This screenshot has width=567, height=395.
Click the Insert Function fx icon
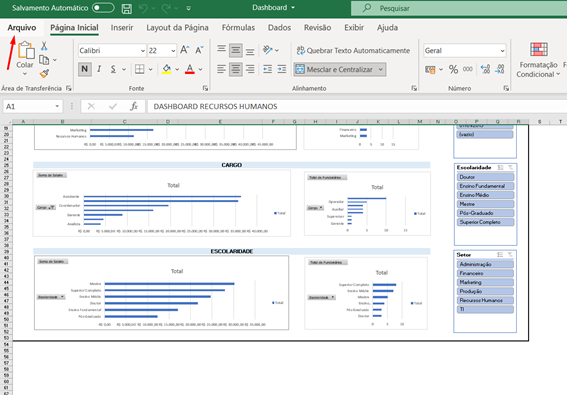point(134,106)
